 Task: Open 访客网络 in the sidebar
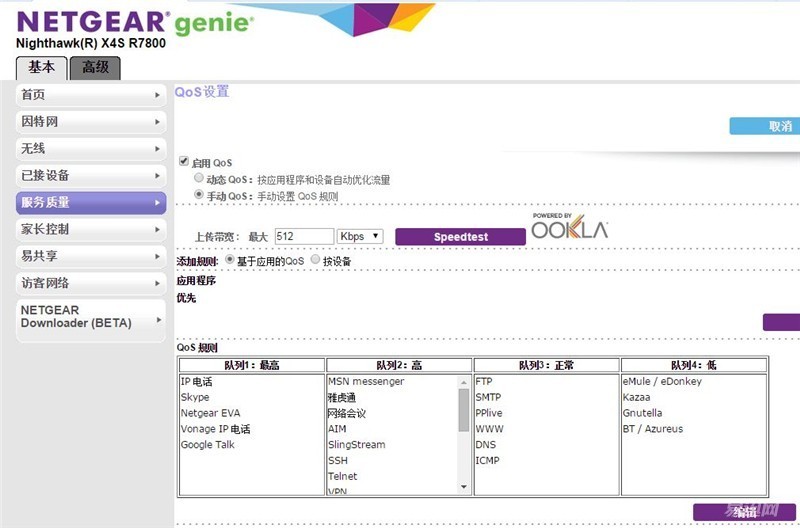pyautogui.click(x=91, y=284)
